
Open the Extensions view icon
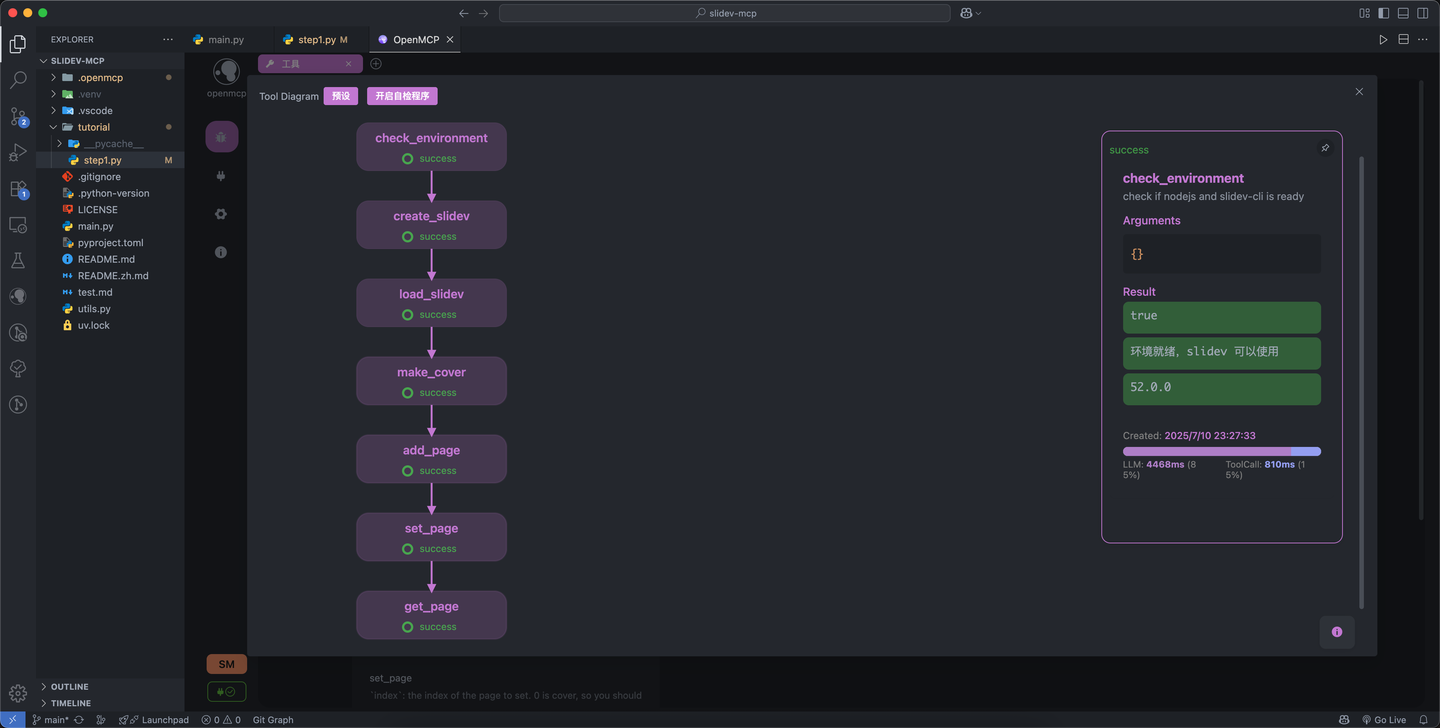pyautogui.click(x=18, y=189)
